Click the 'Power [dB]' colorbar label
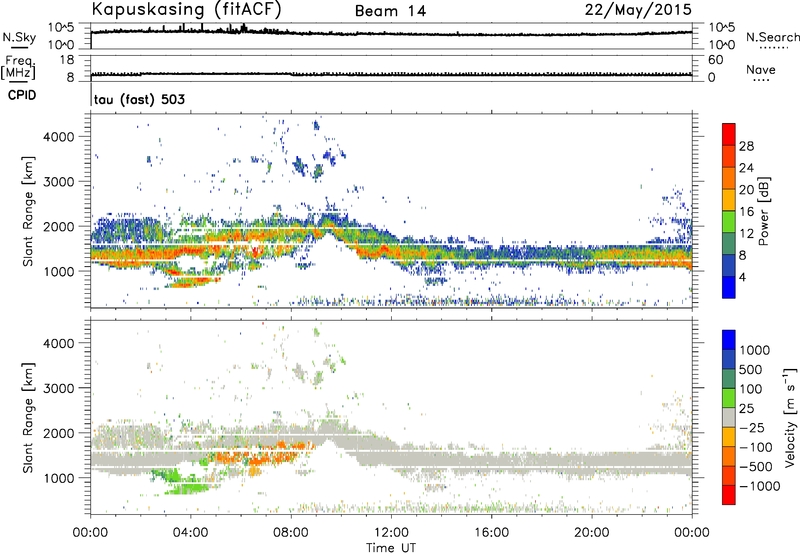 point(763,211)
